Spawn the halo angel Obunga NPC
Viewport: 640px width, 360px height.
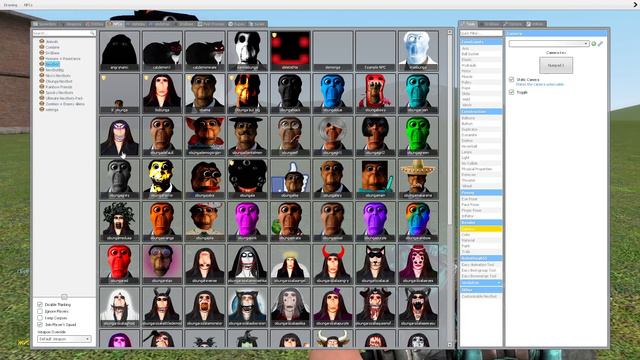point(290,264)
